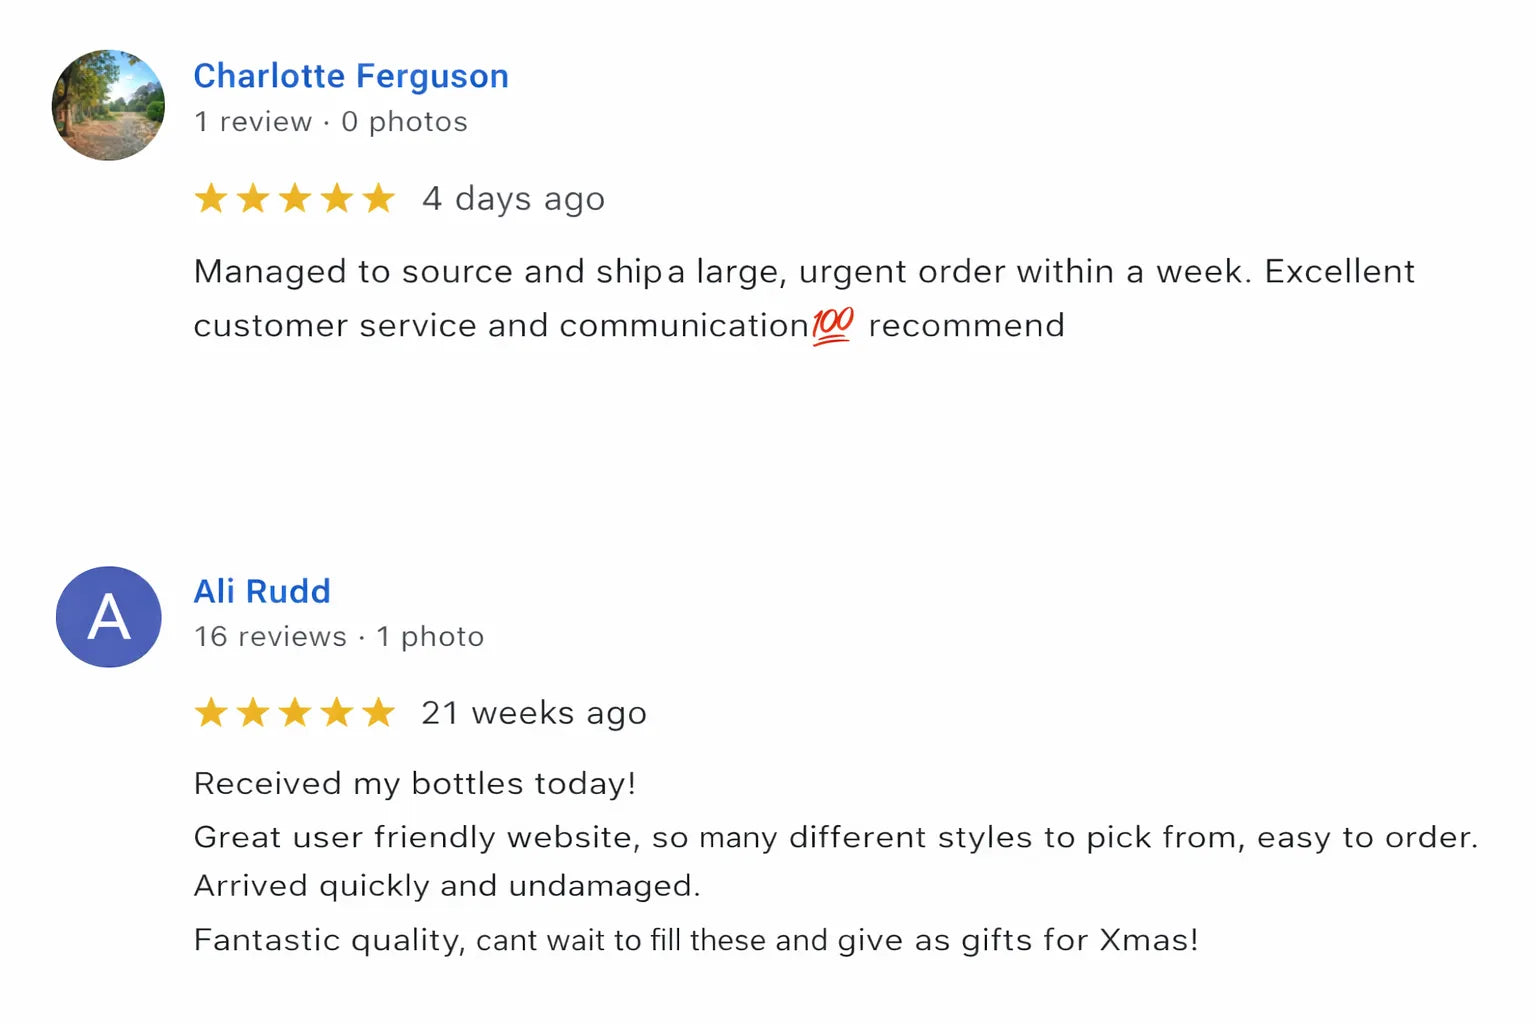Image resolution: width=1536 pixels, height=1024 pixels.
Task: Click the "Received my bottles today!" line
Action: pyautogui.click(x=414, y=783)
